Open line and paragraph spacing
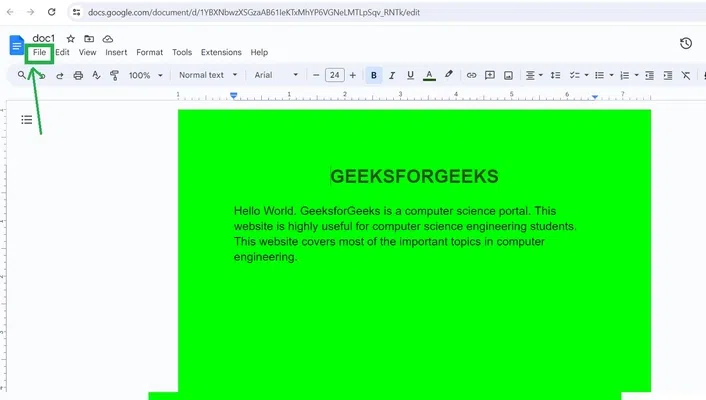Image resolution: width=706 pixels, height=400 pixels. coord(555,75)
